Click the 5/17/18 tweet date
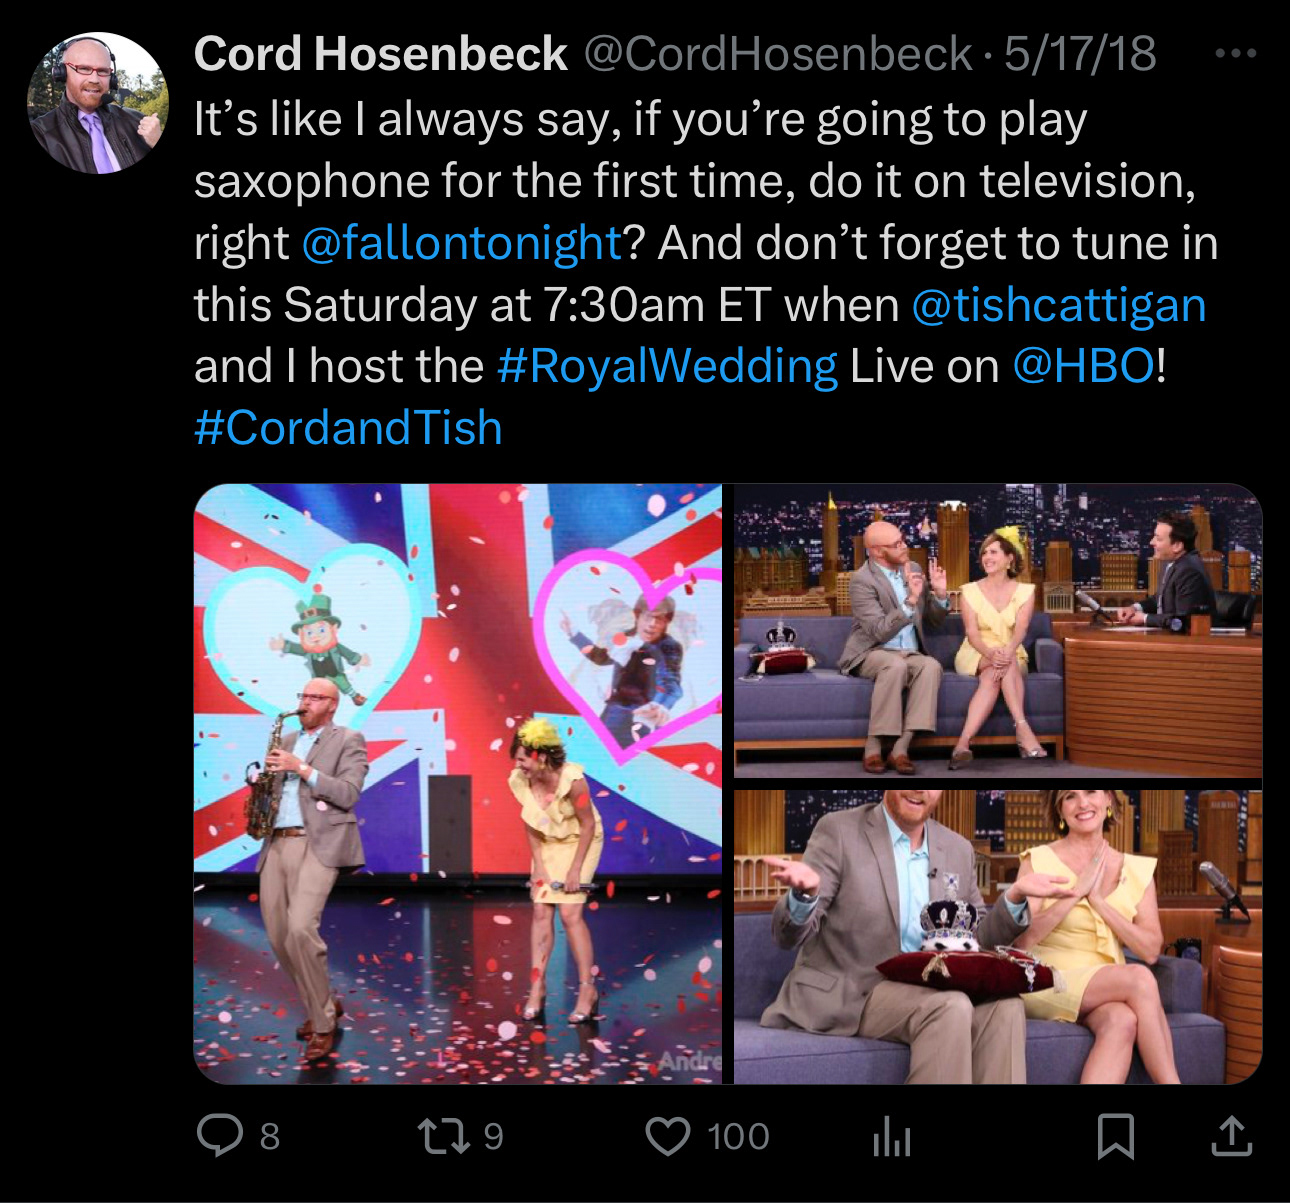Screen dimensions: 1290x1203 coord(1080,54)
